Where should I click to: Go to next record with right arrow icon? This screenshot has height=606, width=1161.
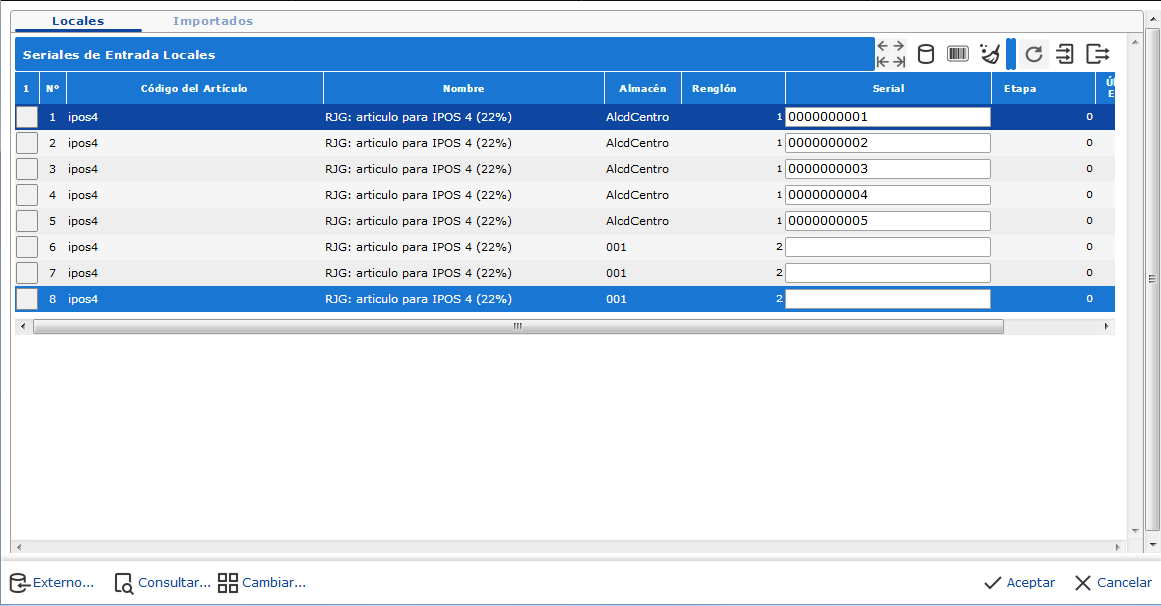[x=898, y=46]
